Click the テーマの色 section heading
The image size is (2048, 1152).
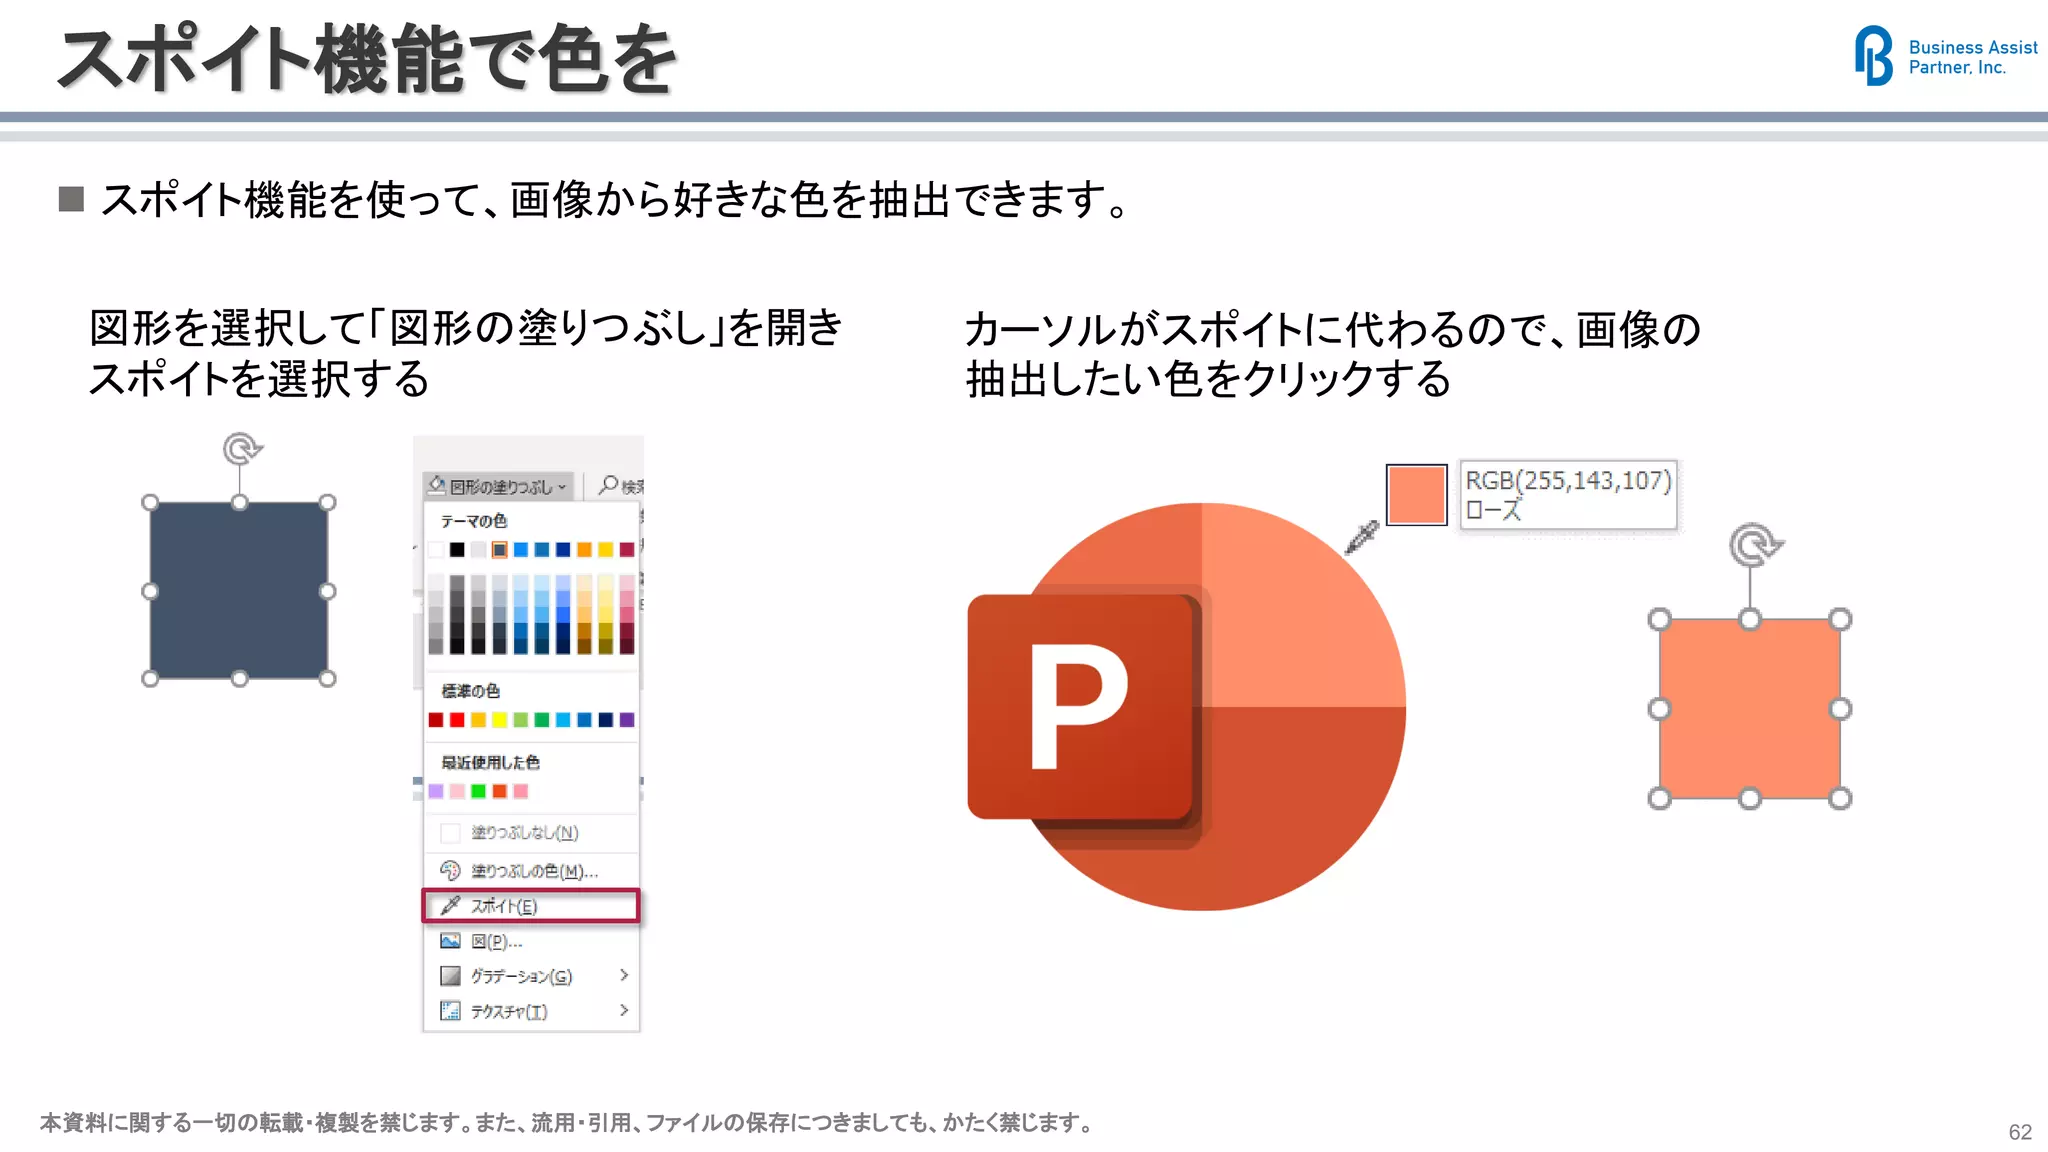click(x=474, y=520)
